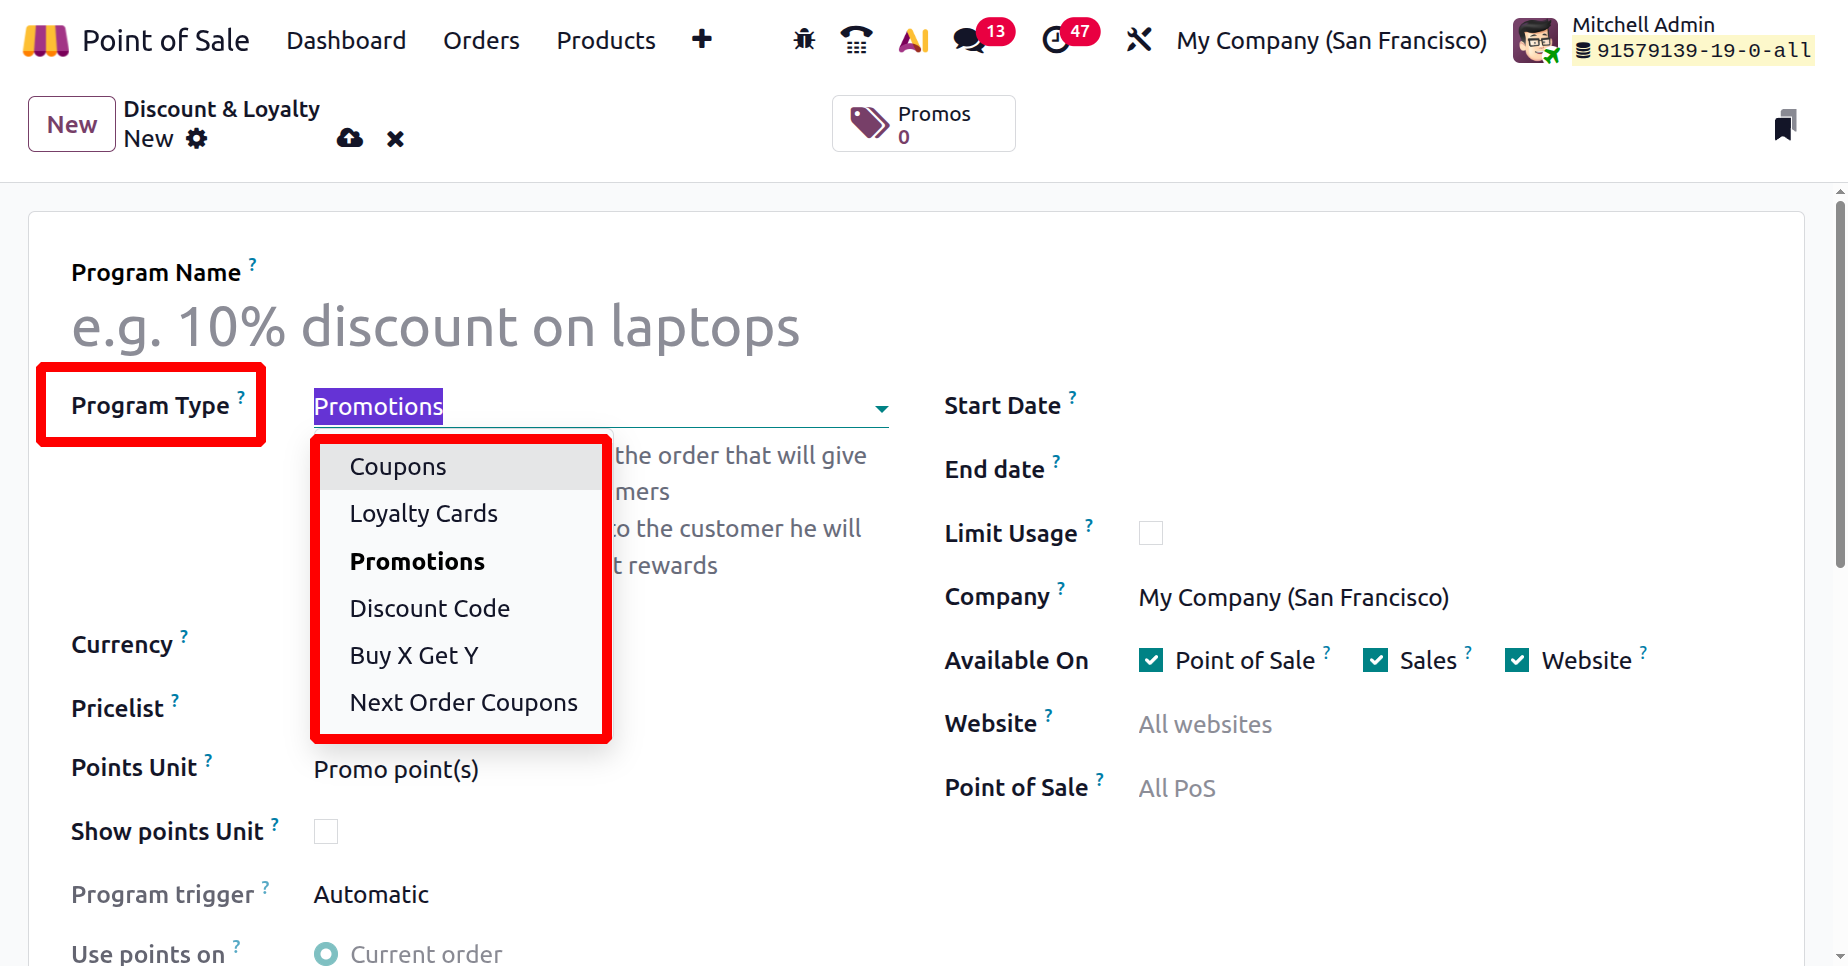Select Coupons from program type list

398,467
